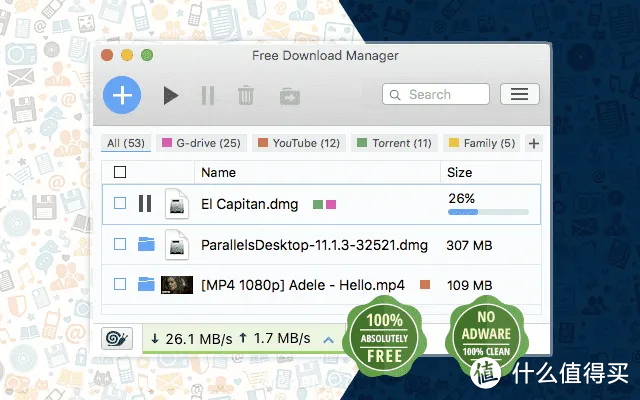This screenshot has height=400, width=640.
Task: Click the move-to-folder toolbar icon
Action: pyautogui.click(x=290, y=96)
